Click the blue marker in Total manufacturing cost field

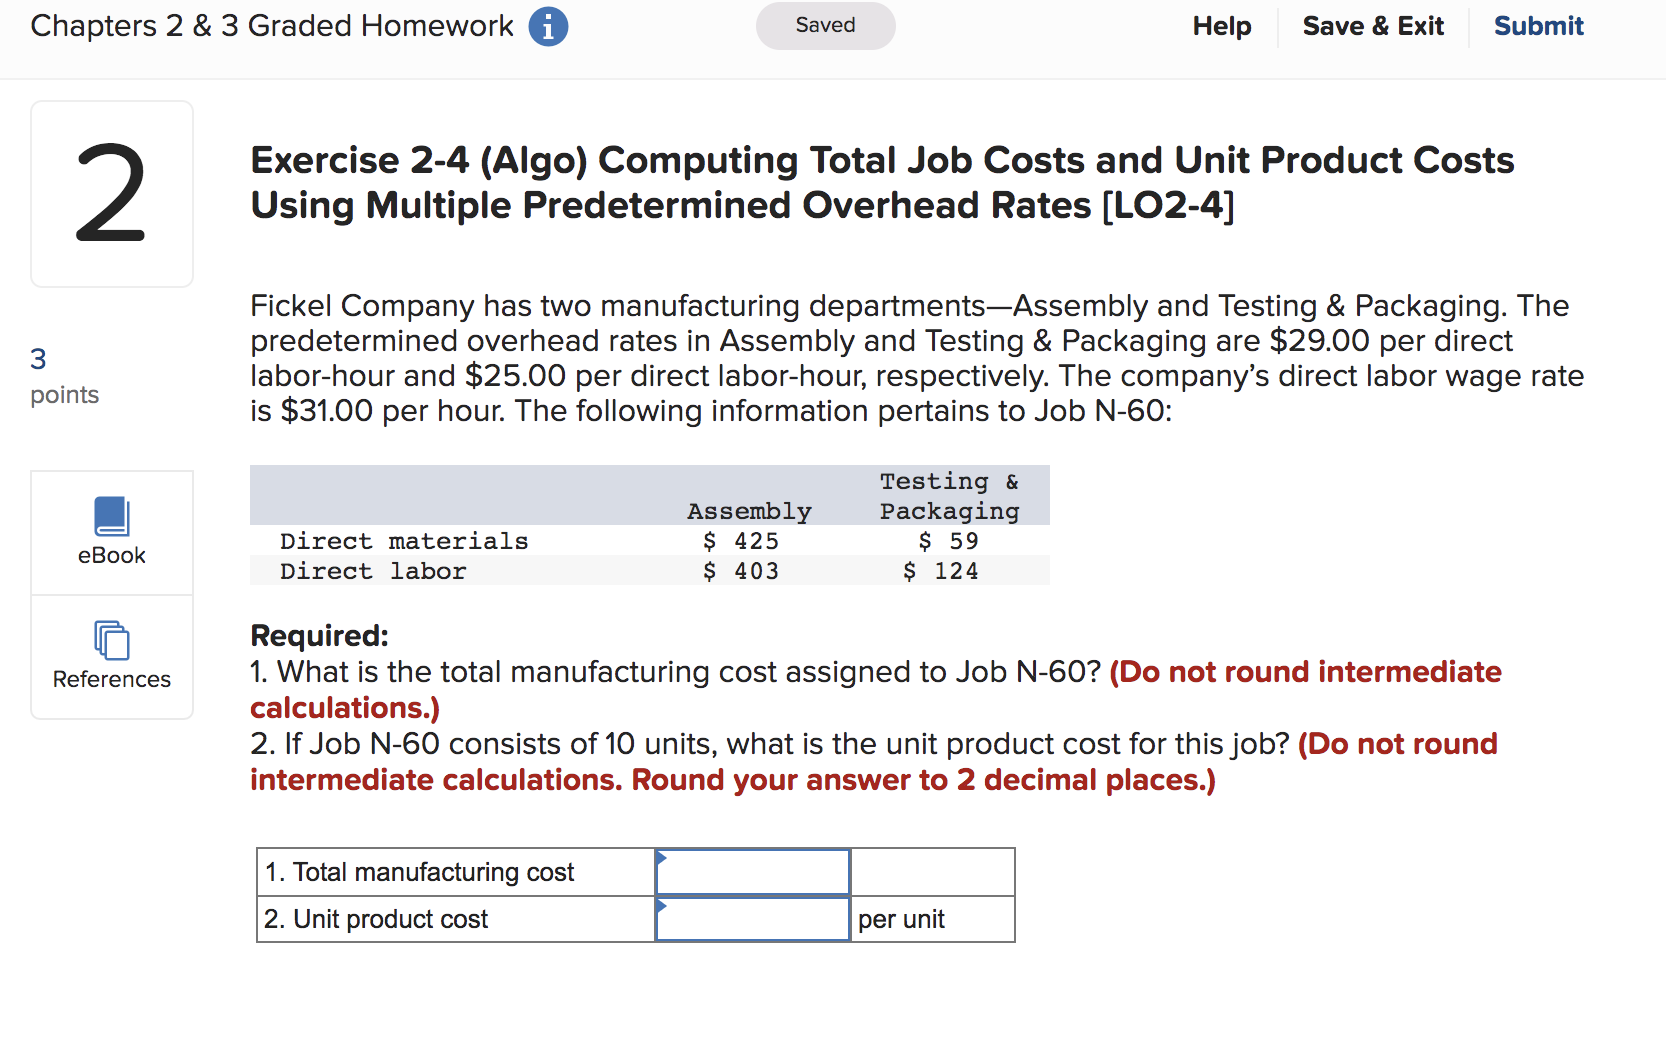[x=661, y=858]
